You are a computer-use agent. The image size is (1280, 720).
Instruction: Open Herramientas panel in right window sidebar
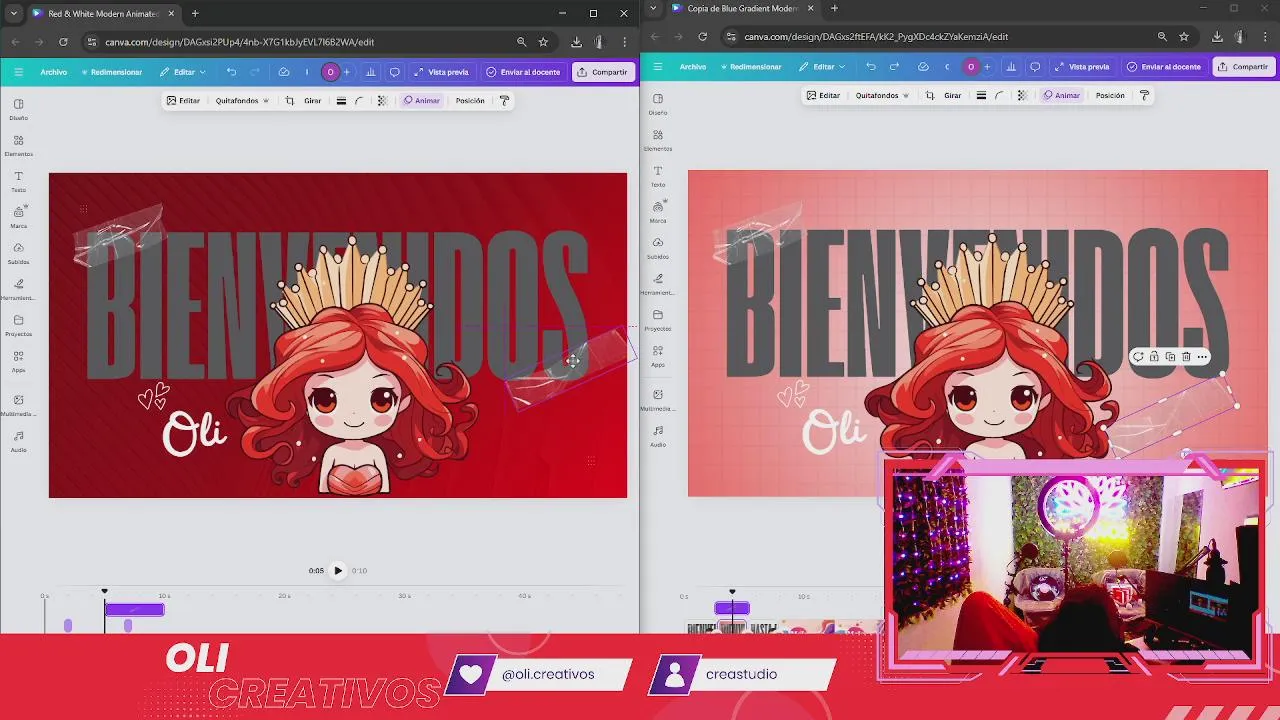[x=658, y=284]
